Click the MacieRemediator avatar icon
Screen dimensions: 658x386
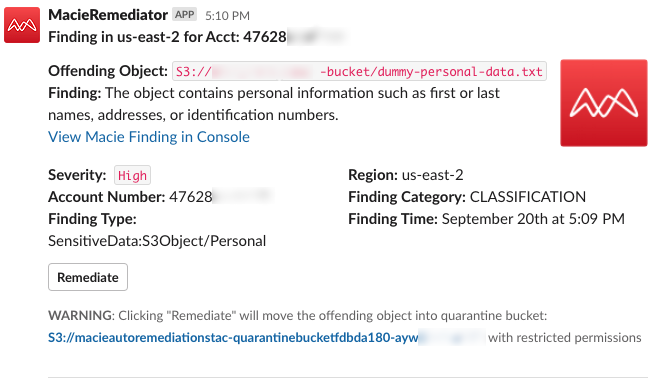pyautogui.click(x=22, y=25)
